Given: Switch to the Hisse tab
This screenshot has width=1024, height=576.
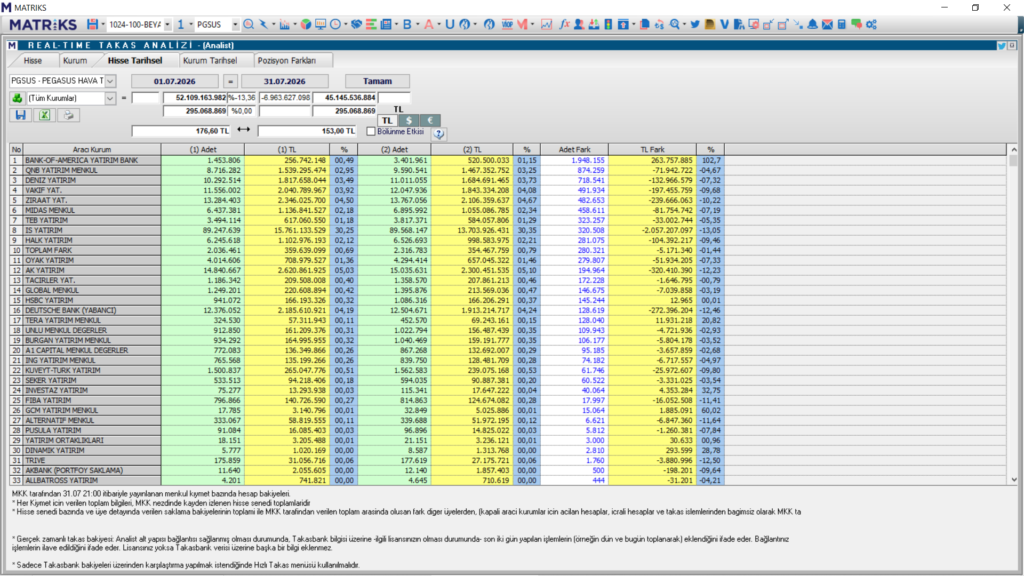Looking at the screenshot, I should pyautogui.click(x=33, y=60).
